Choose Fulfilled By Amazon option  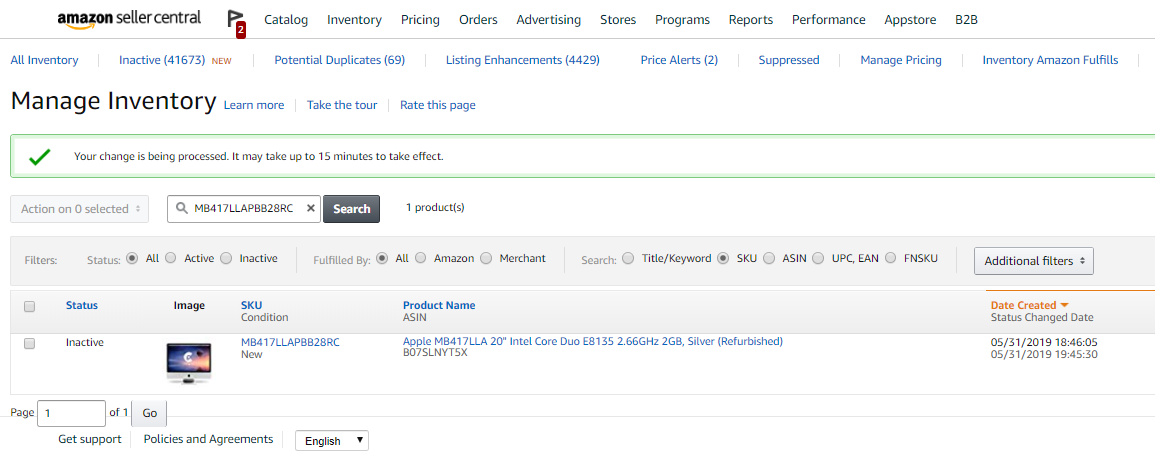point(421,258)
